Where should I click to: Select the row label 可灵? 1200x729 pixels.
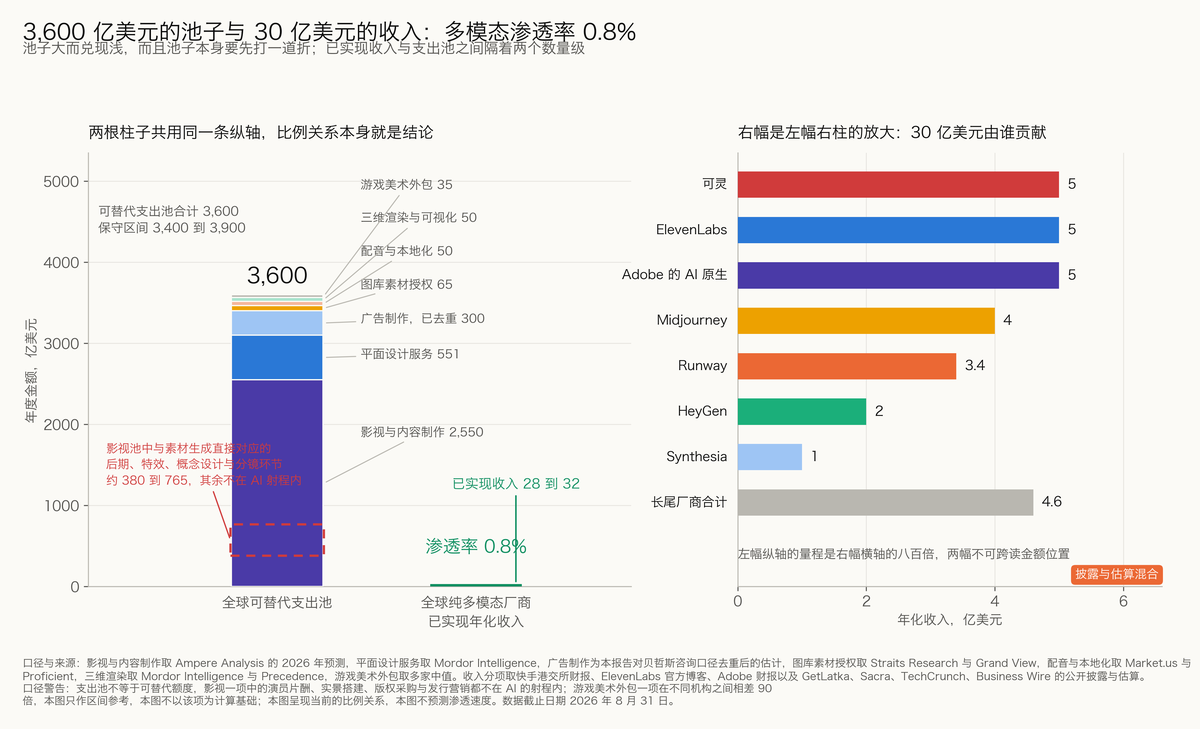pyautogui.click(x=715, y=184)
